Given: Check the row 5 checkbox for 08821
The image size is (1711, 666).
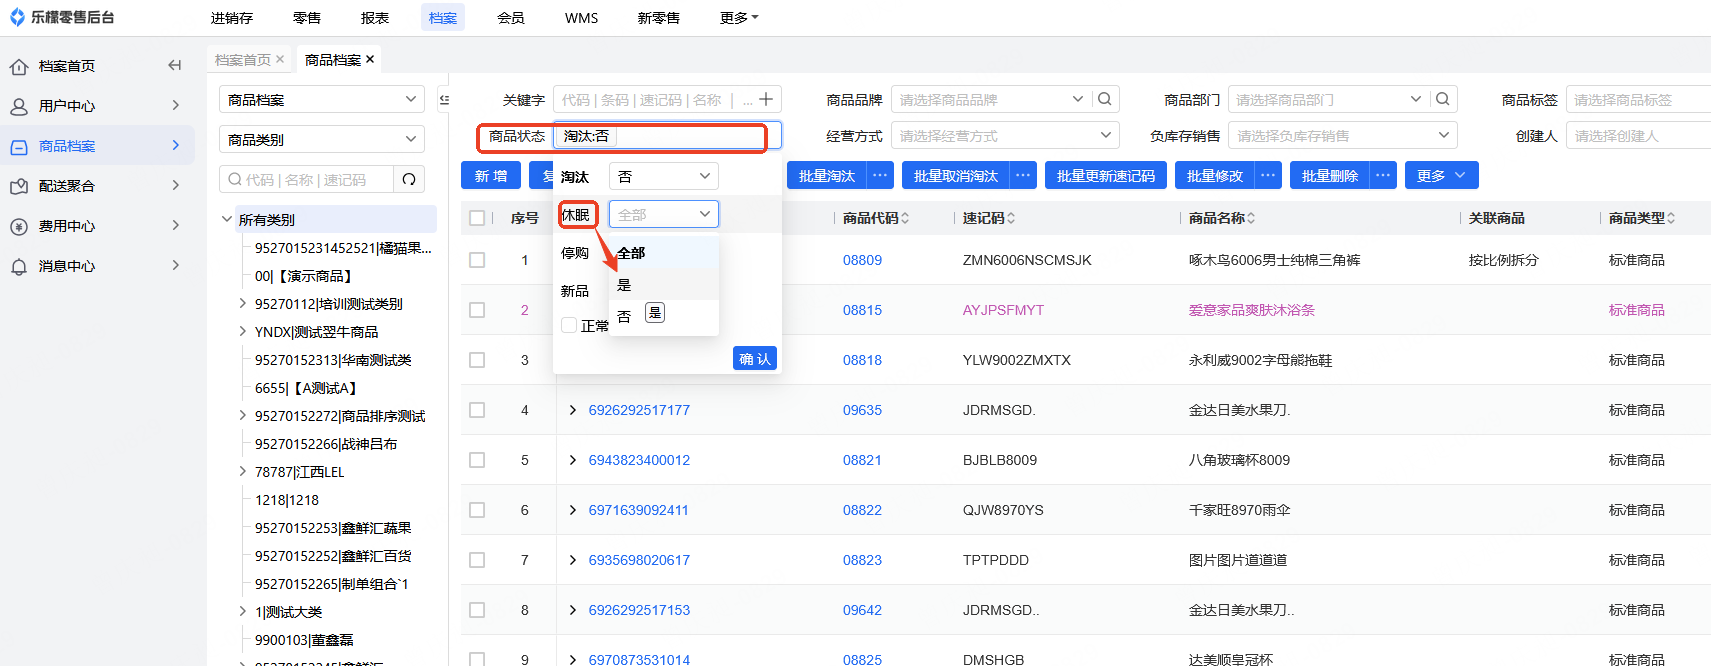Looking at the screenshot, I should point(477,460).
